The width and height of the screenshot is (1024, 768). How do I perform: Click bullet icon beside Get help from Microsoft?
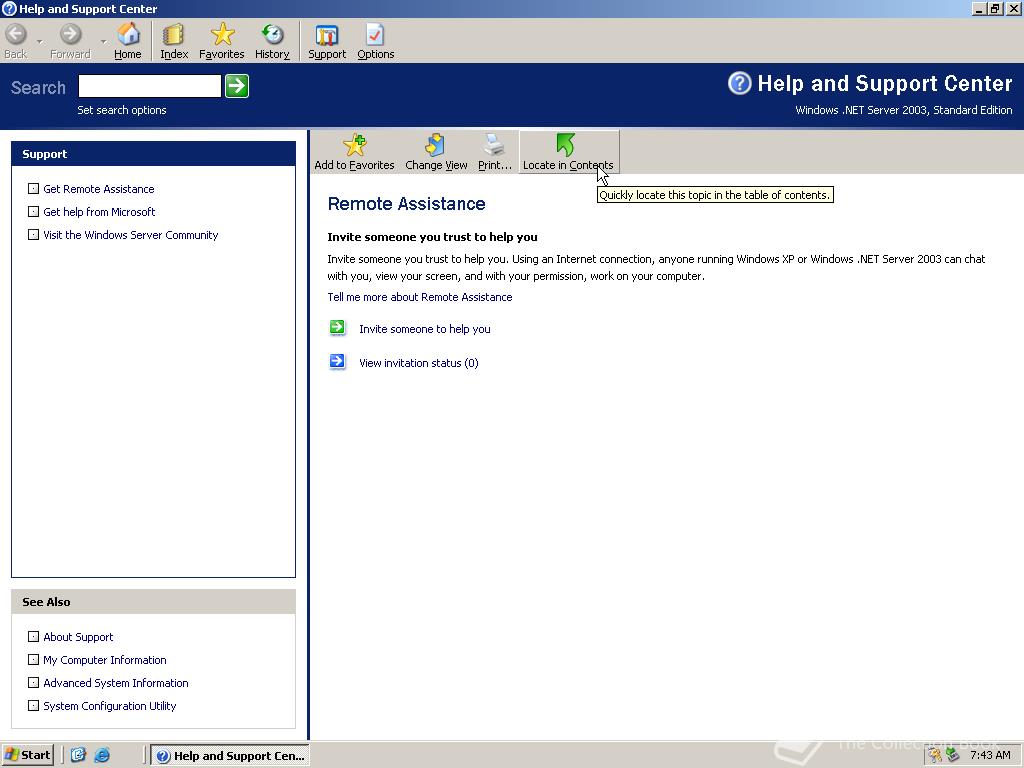click(x=33, y=212)
